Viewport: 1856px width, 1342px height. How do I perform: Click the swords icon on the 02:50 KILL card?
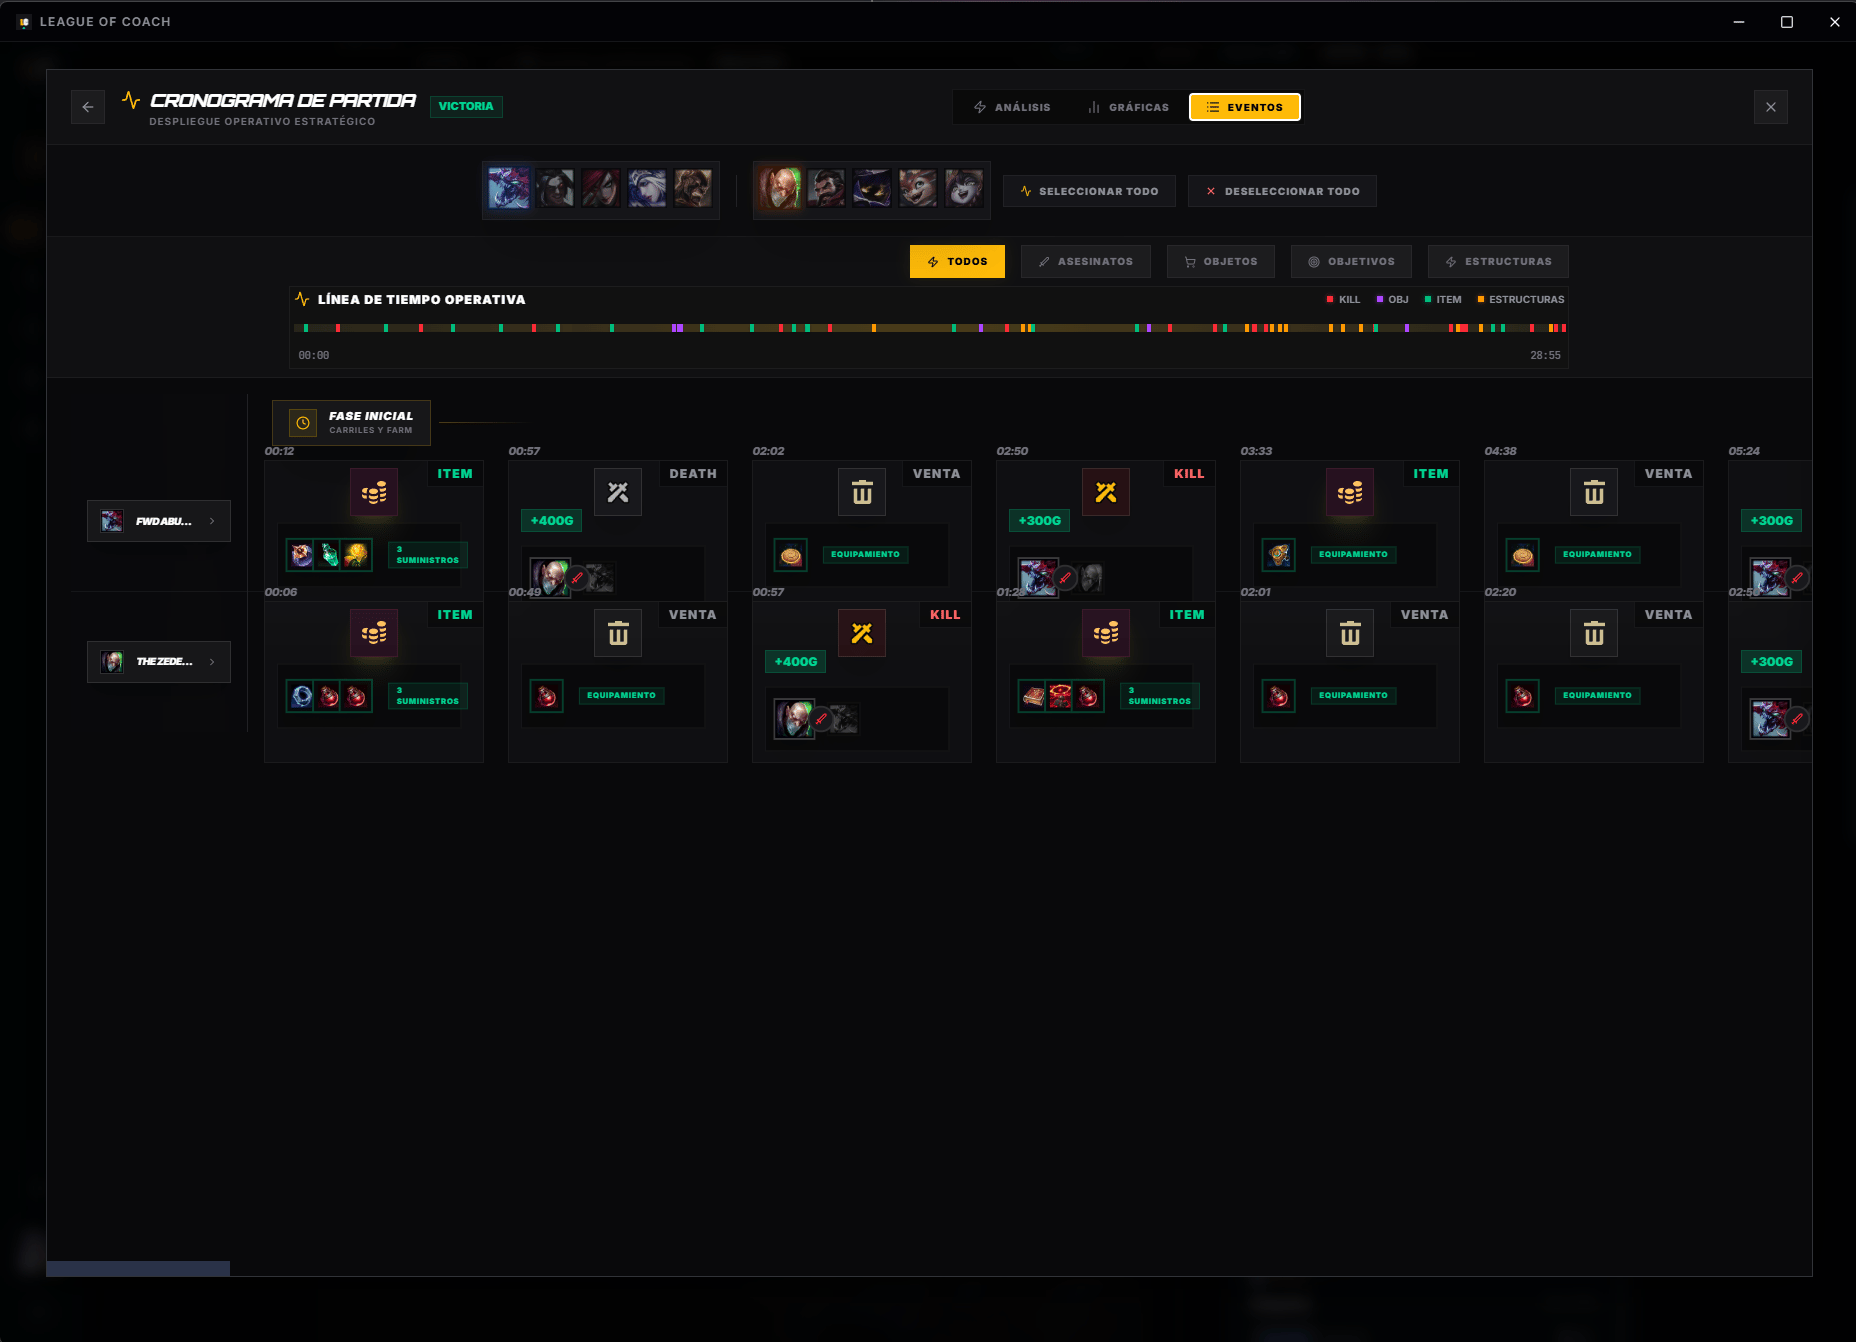(1106, 492)
